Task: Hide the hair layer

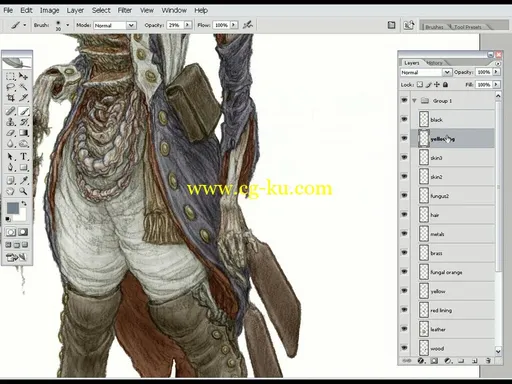Action: coord(404,214)
